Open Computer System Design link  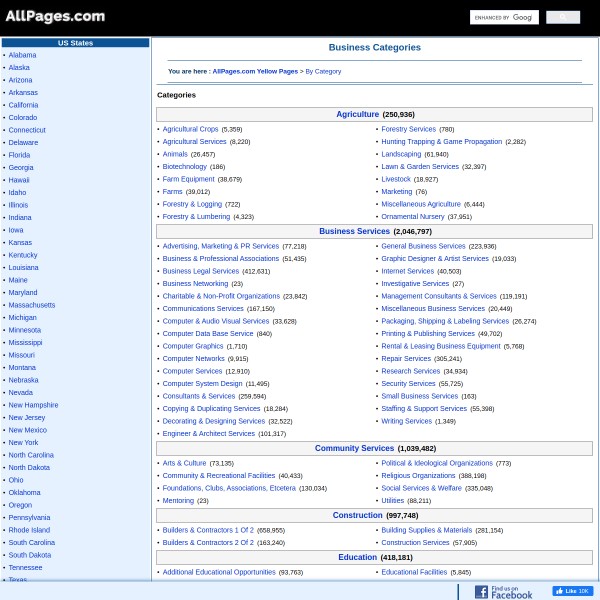point(202,383)
